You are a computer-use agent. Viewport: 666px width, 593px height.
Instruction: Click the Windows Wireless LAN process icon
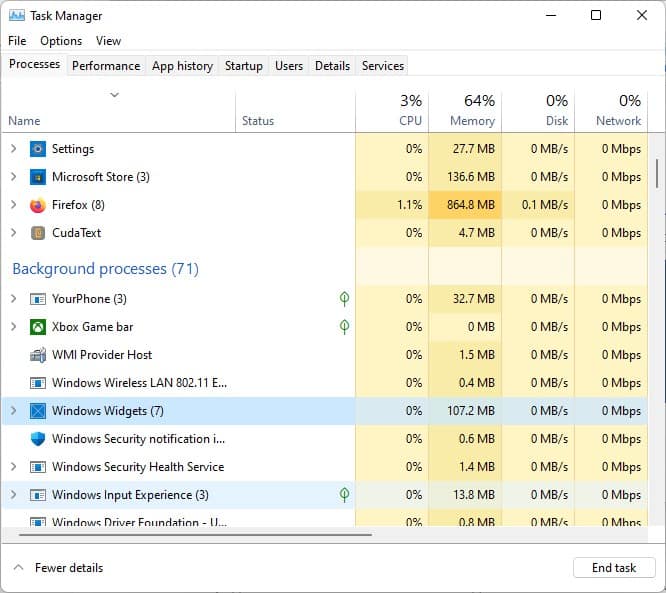pos(38,383)
